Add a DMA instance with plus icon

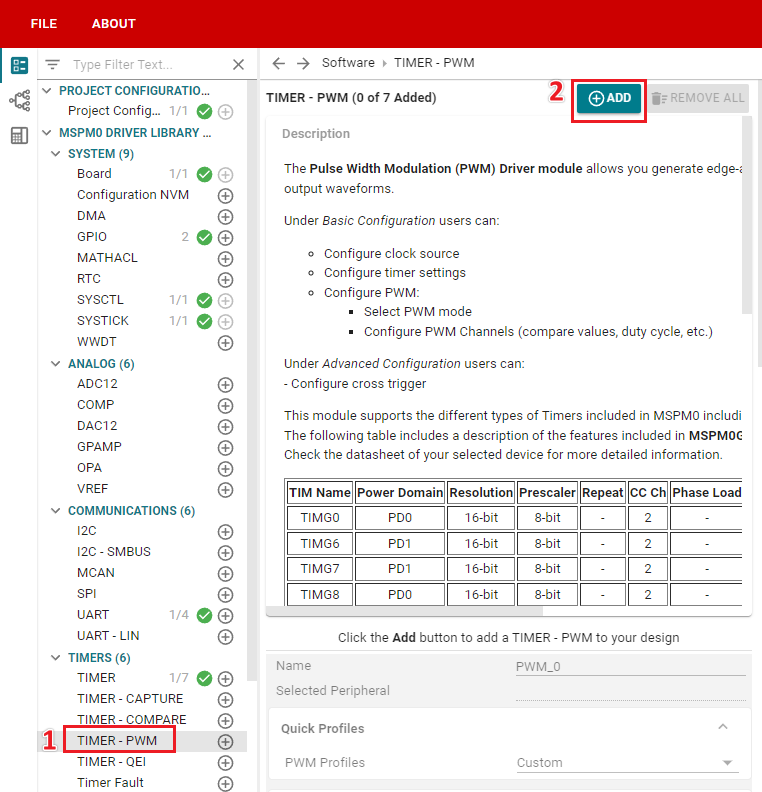(225, 217)
